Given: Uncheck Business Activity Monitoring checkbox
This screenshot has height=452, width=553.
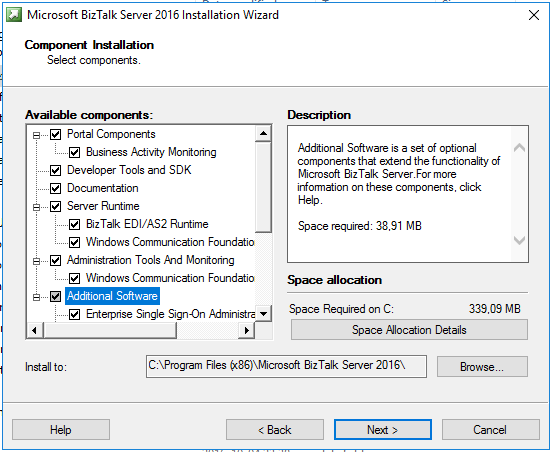Looking at the screenshot, I should pos(74,152).
